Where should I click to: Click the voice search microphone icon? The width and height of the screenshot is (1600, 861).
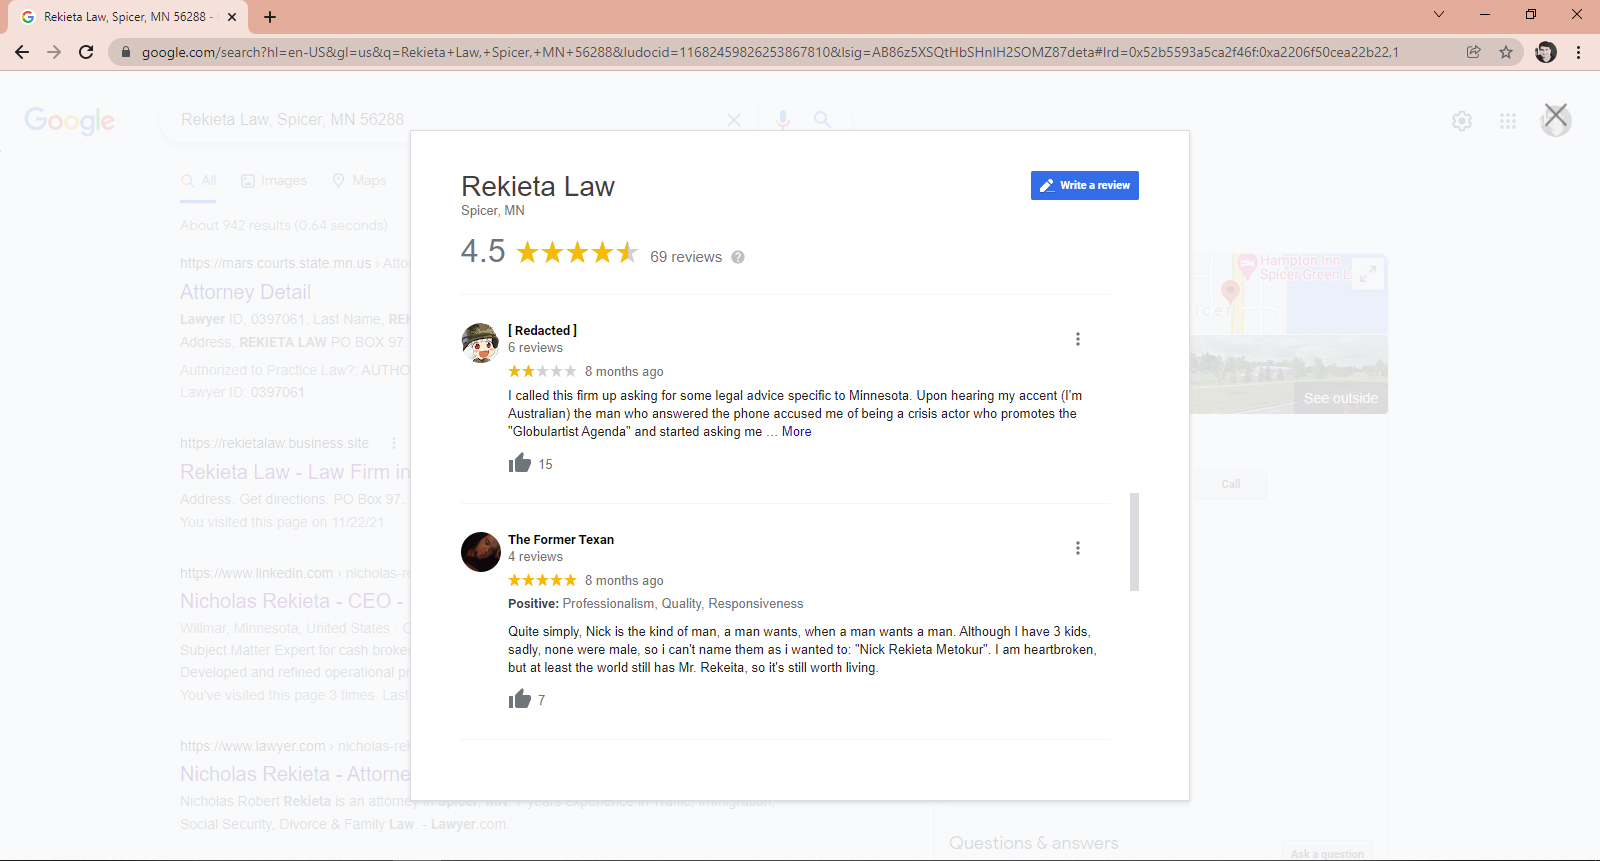[783, 120]
